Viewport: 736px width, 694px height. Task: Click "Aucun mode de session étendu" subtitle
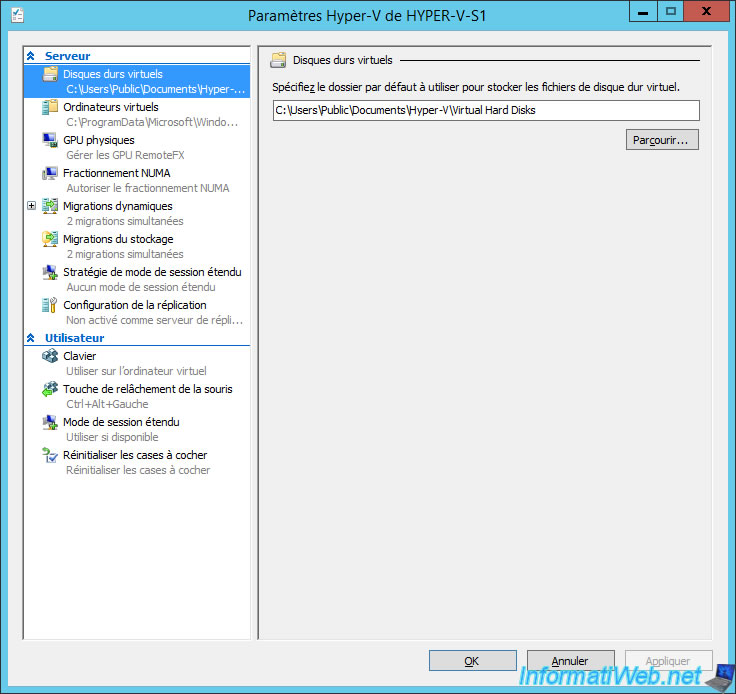click(x=141, y=287)
